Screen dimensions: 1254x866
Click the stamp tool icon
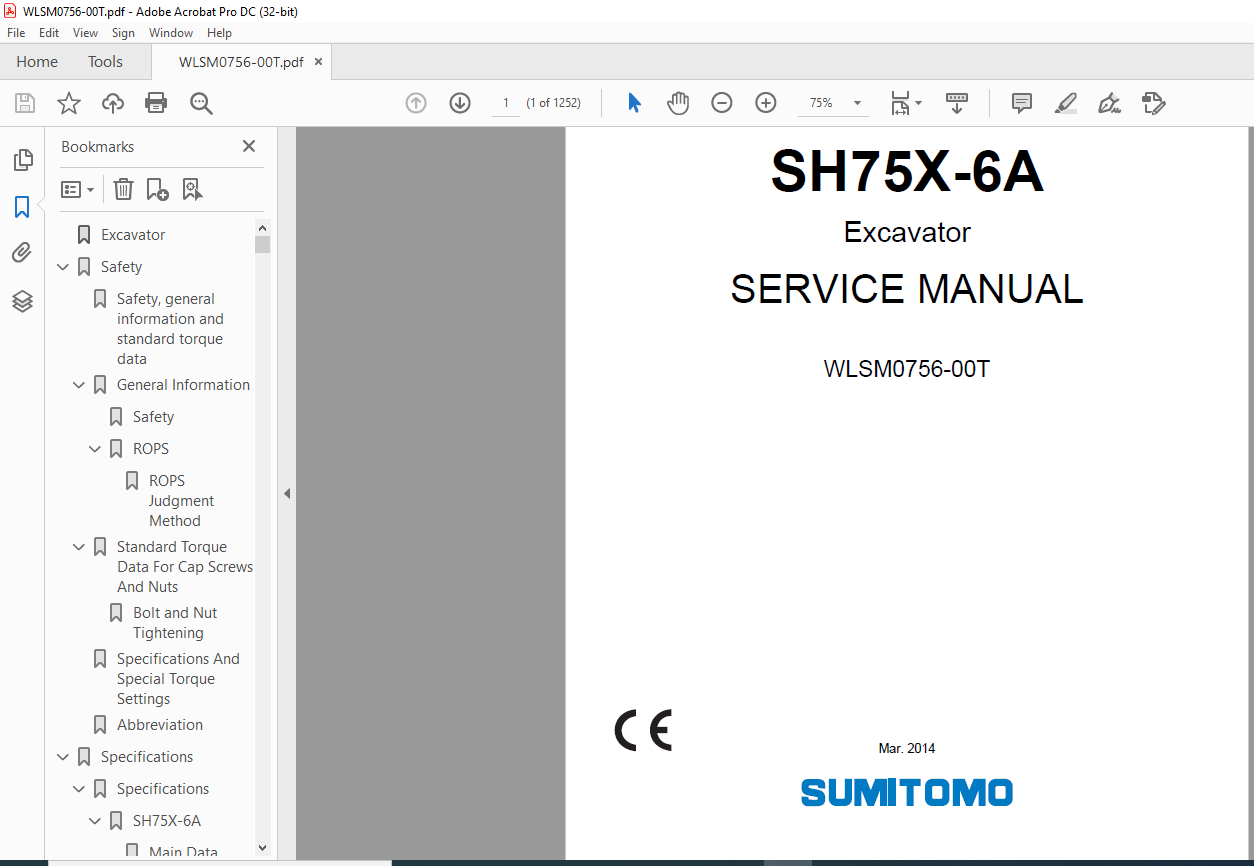[1153, 103]
